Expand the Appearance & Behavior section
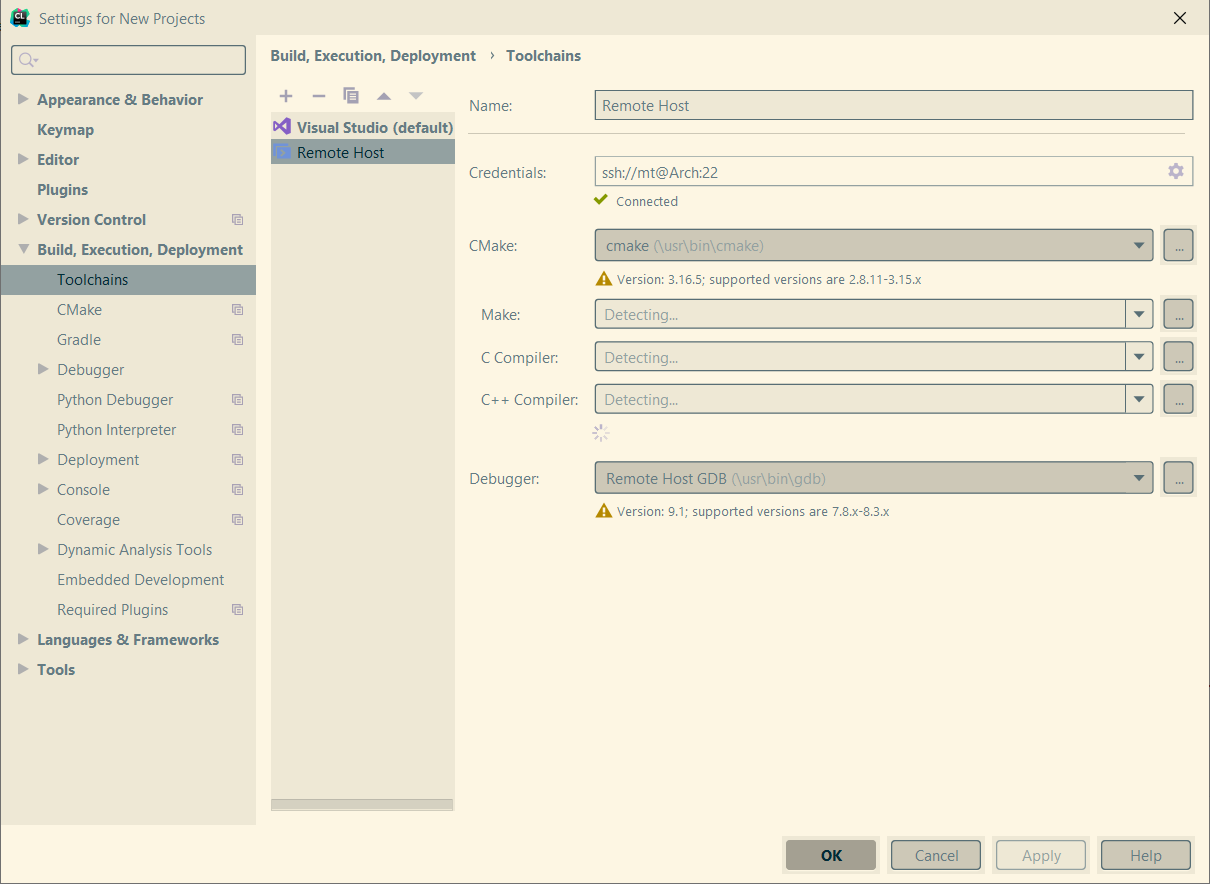 pyautogui.click(x=24, y=99)
